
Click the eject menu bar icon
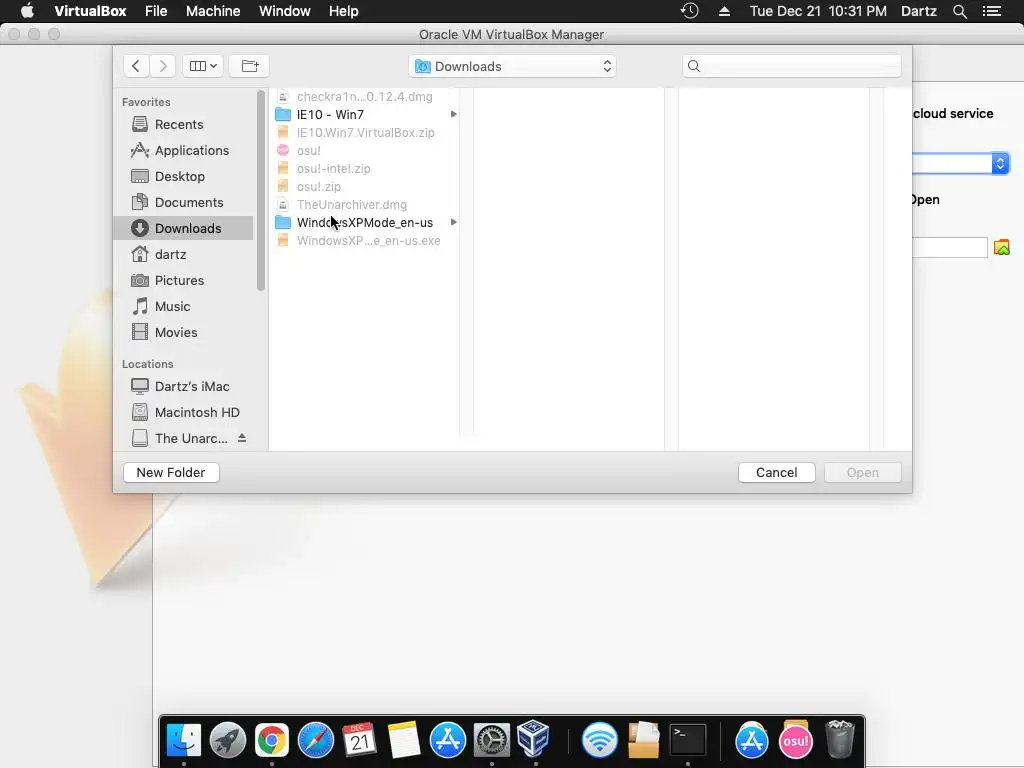point(724,11)
